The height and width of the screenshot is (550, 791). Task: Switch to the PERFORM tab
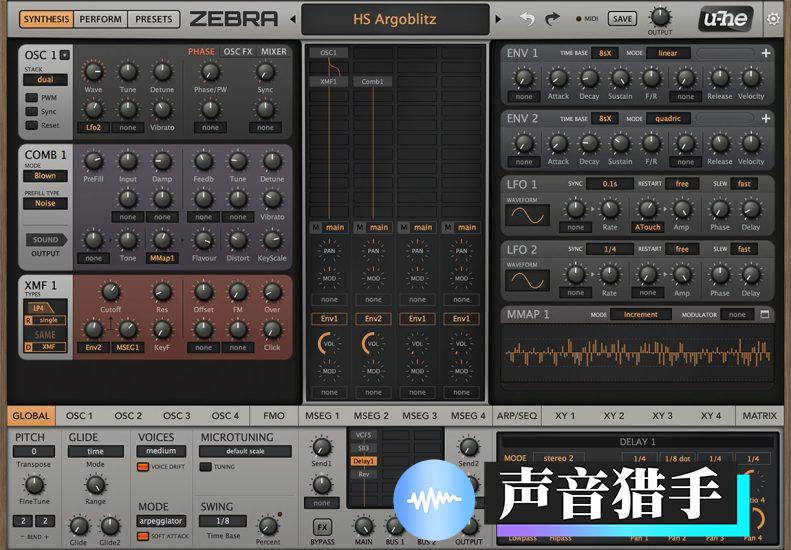[x=100, y=19]
